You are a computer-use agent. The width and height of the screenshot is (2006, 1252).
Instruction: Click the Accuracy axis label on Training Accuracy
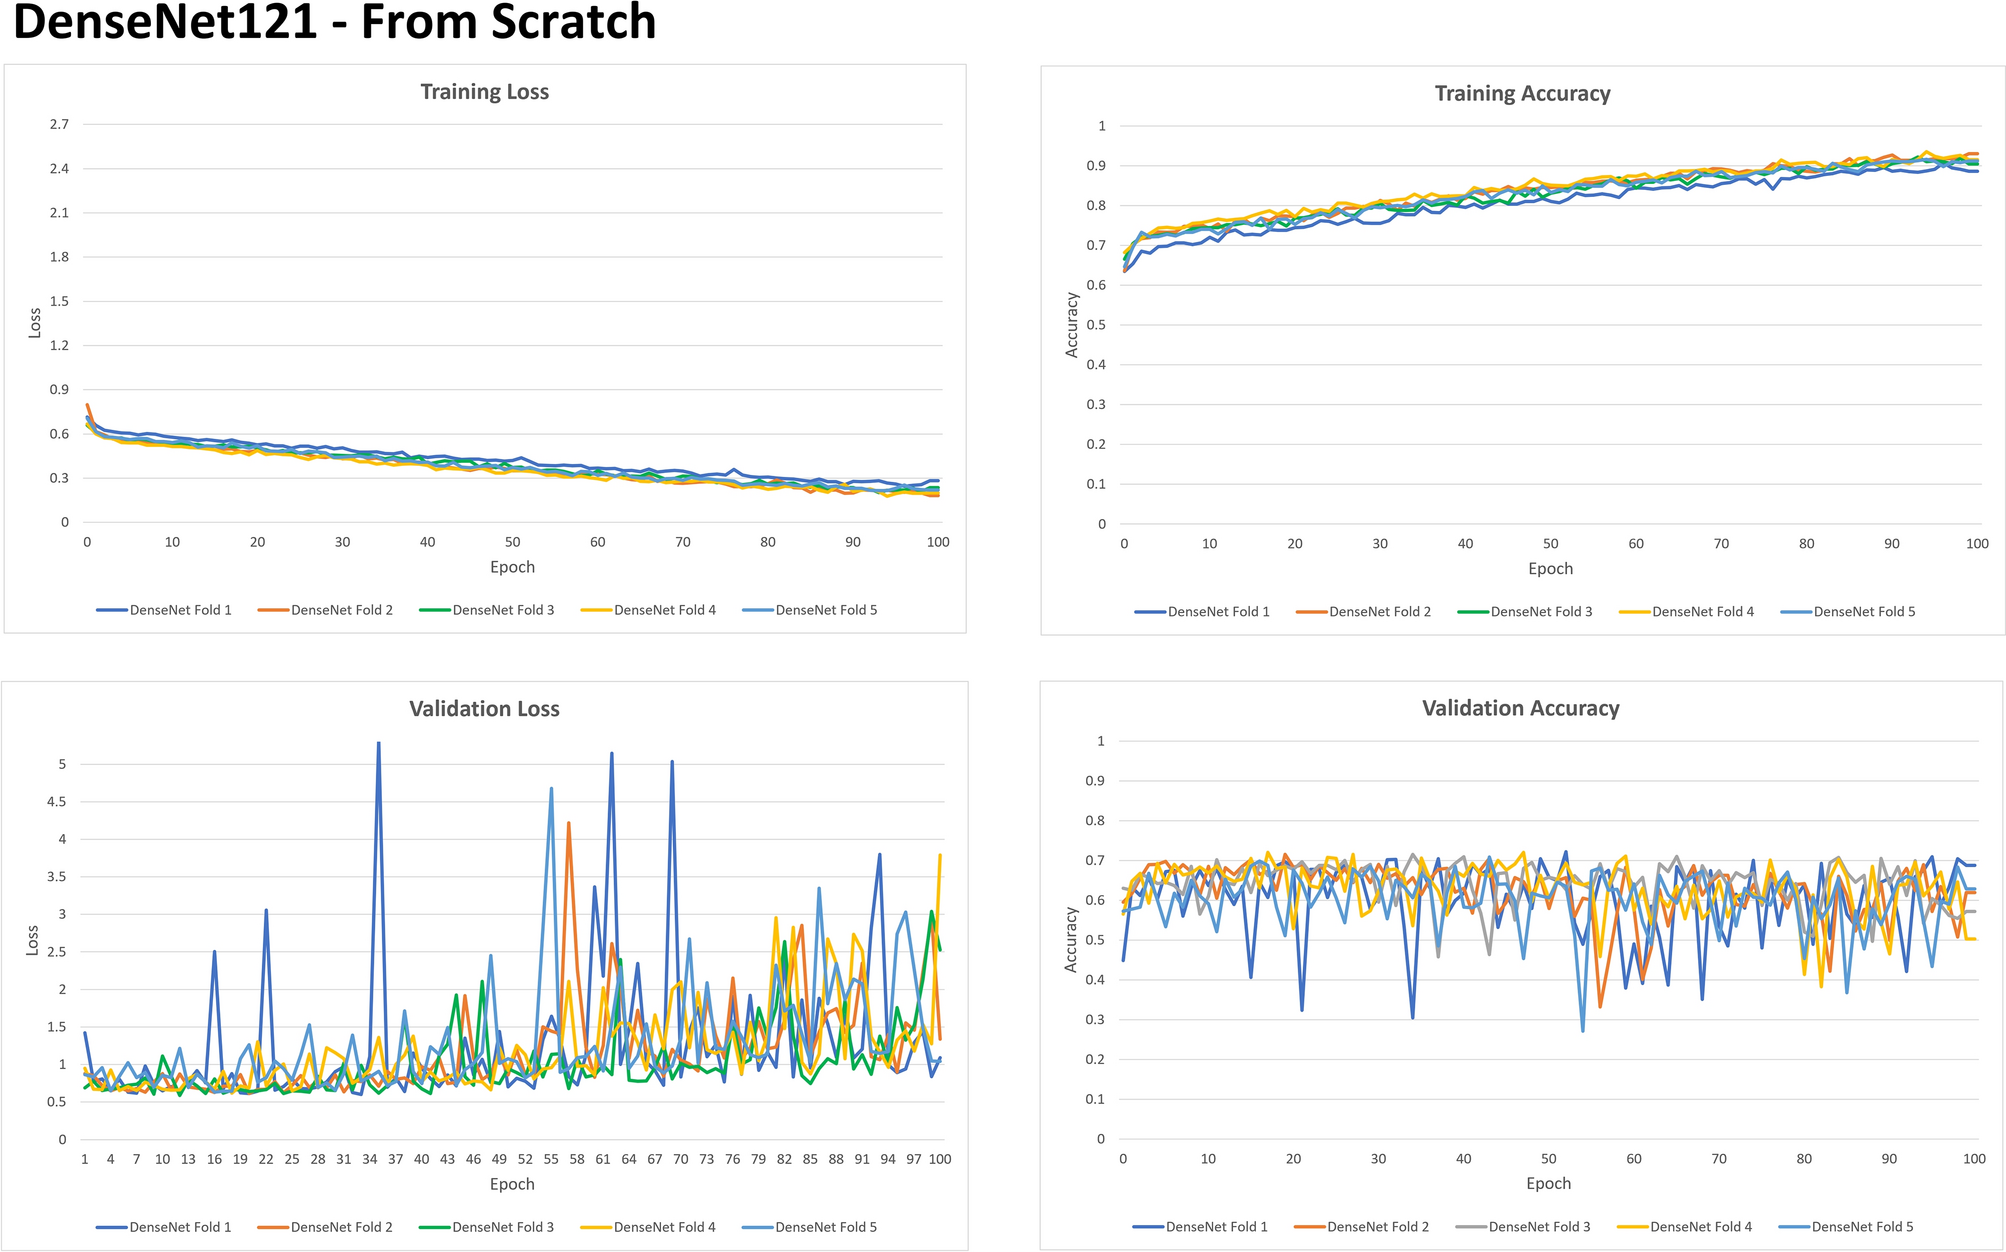coord(1072,325)
